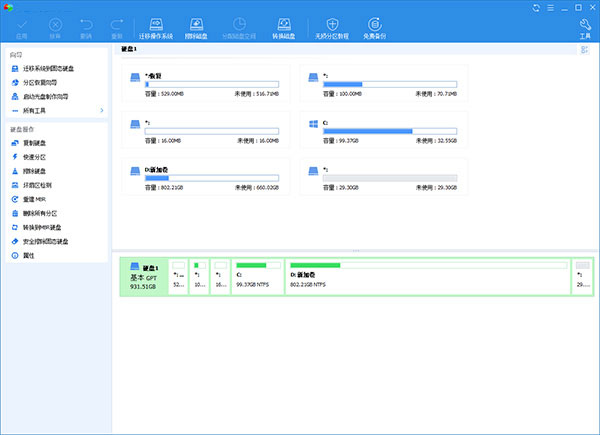
Task: Click 转换到MBR磁盘 in the sidebar
Action: (x=44, y=227)
